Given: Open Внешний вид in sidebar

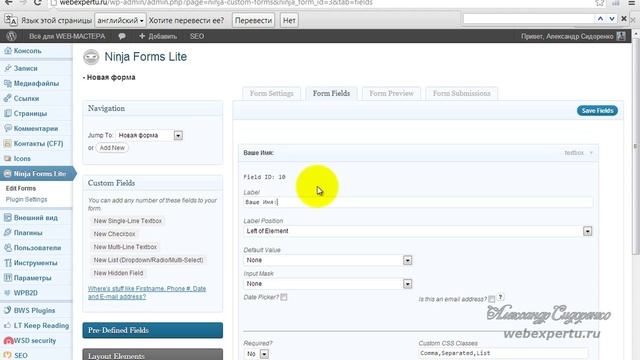Looking at the screenshot, I should [x=36, y=218].
